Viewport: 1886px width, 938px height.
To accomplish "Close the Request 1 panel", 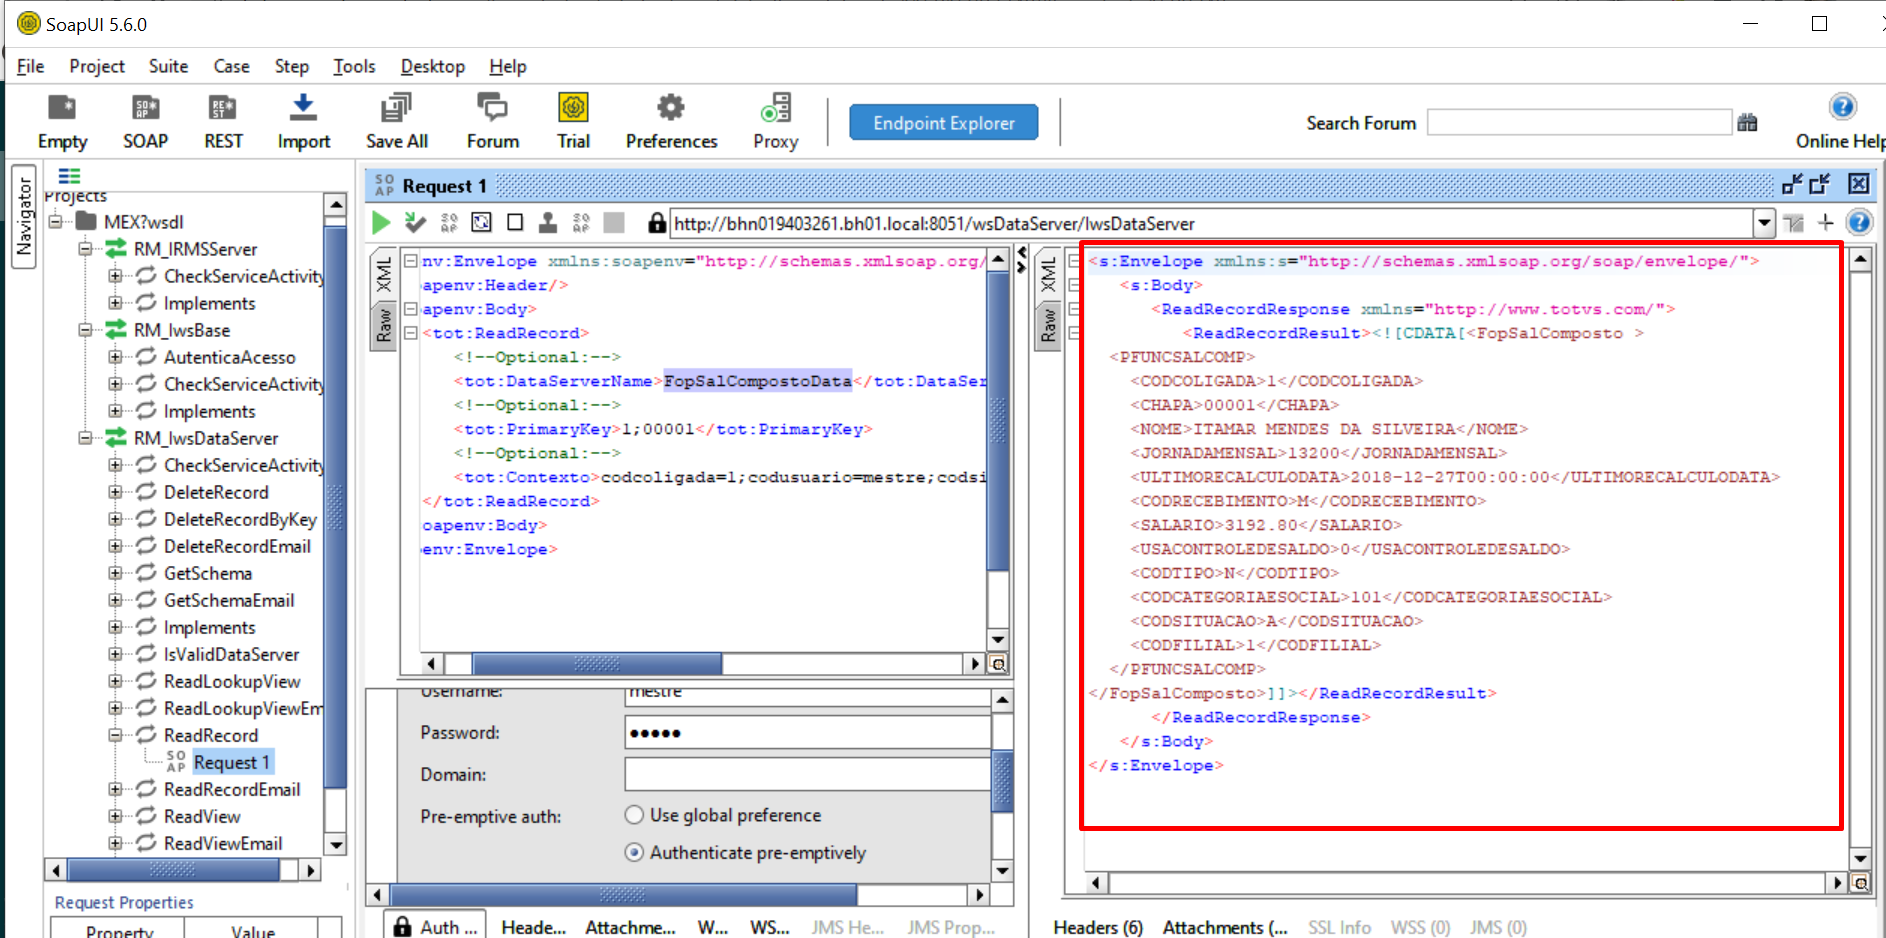I will pos(1858,184).
